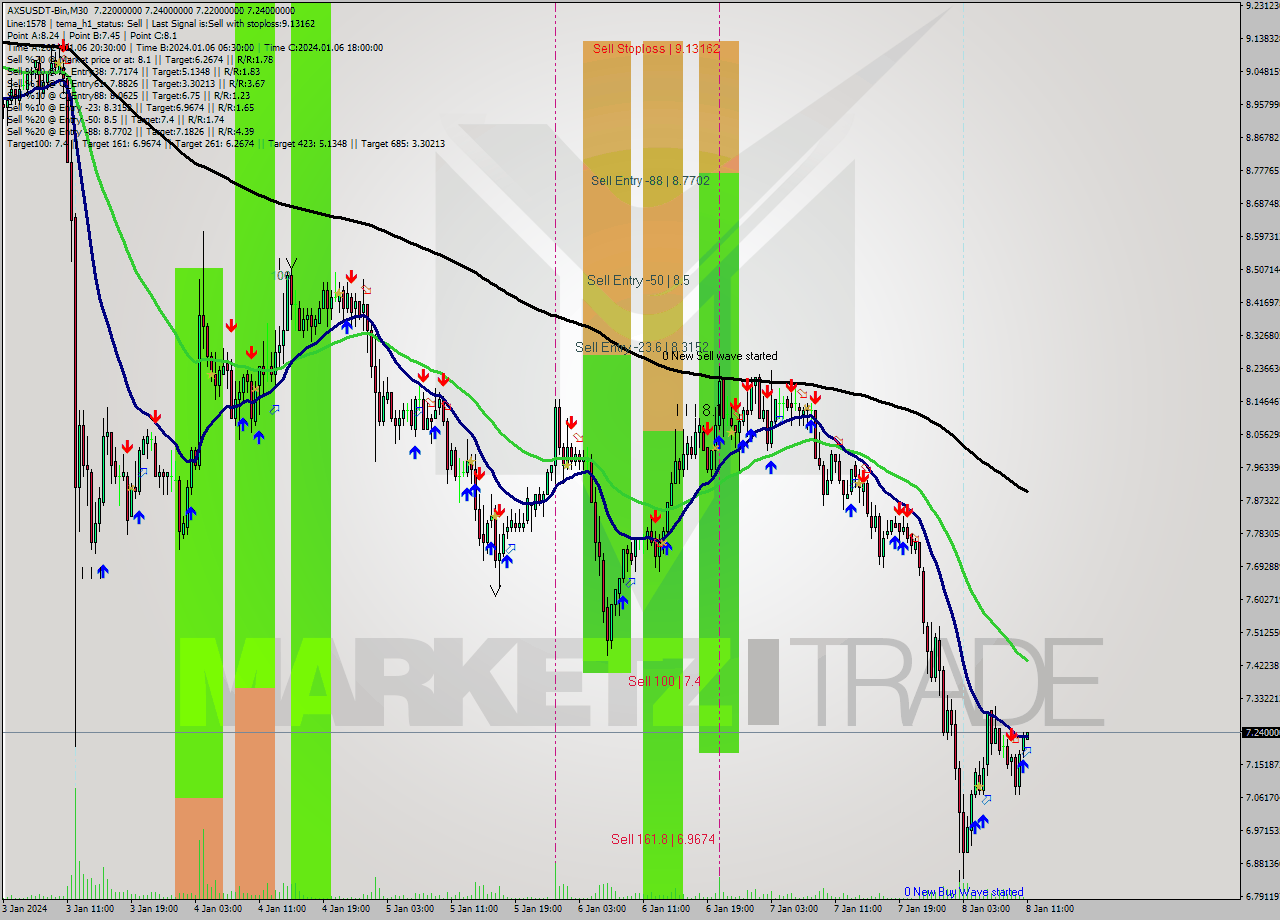This screenshot has height=920, width=1280.
Task: Click the 6.88136 price axis value
Action: point(1261,863)
